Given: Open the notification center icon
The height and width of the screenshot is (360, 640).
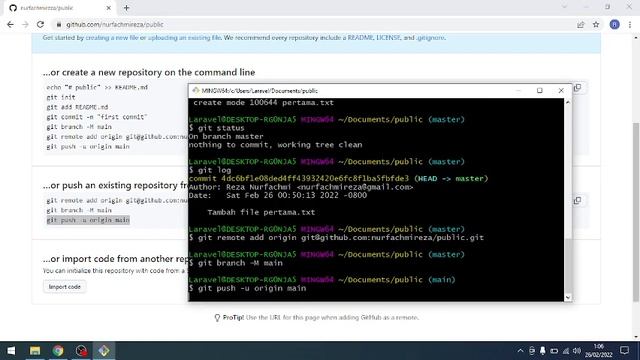Looking at the screenshot, I should tap(624, 351).
